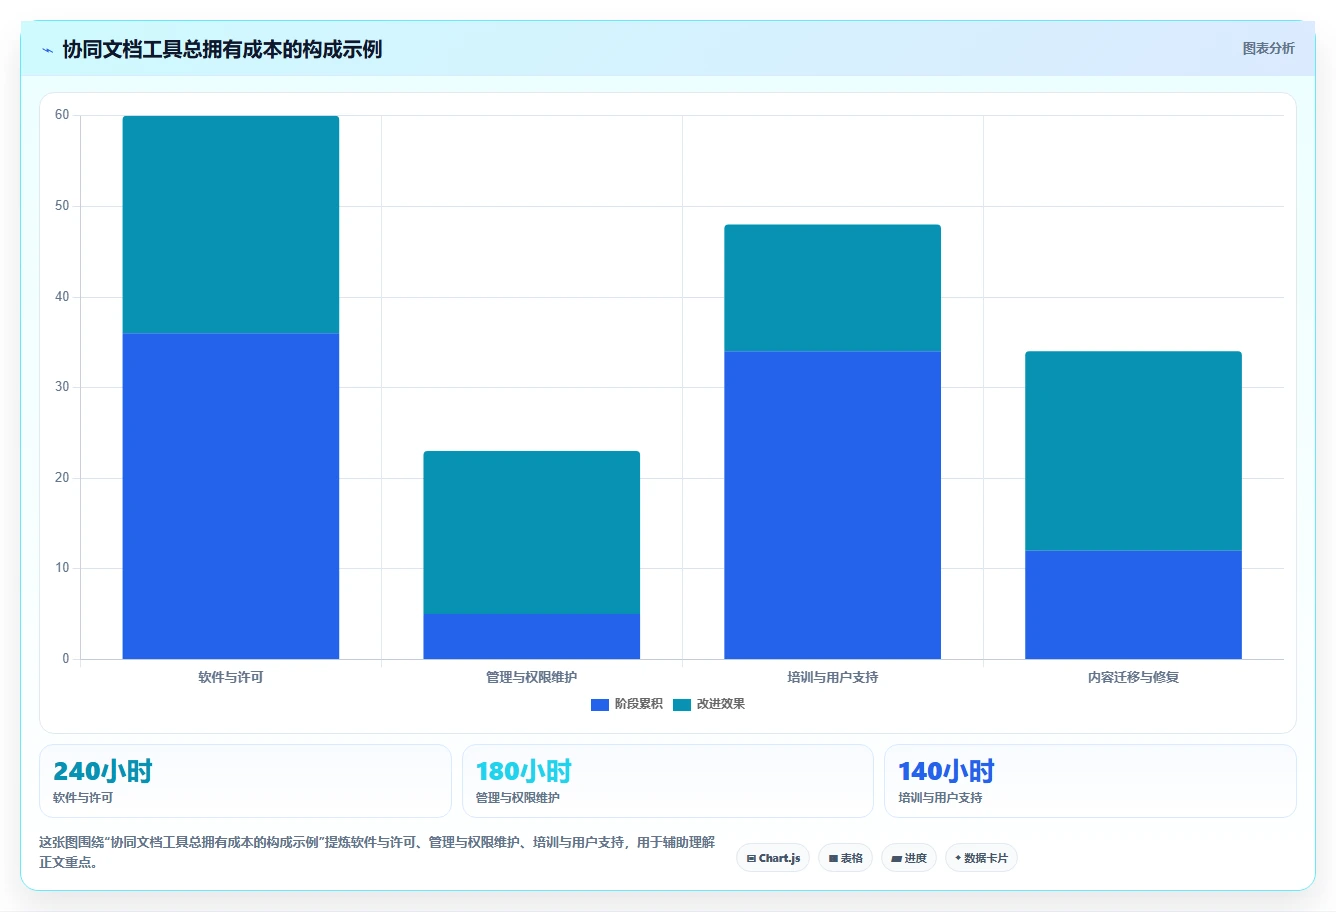Click the 图表分析 label in the header

(1268, 48)
